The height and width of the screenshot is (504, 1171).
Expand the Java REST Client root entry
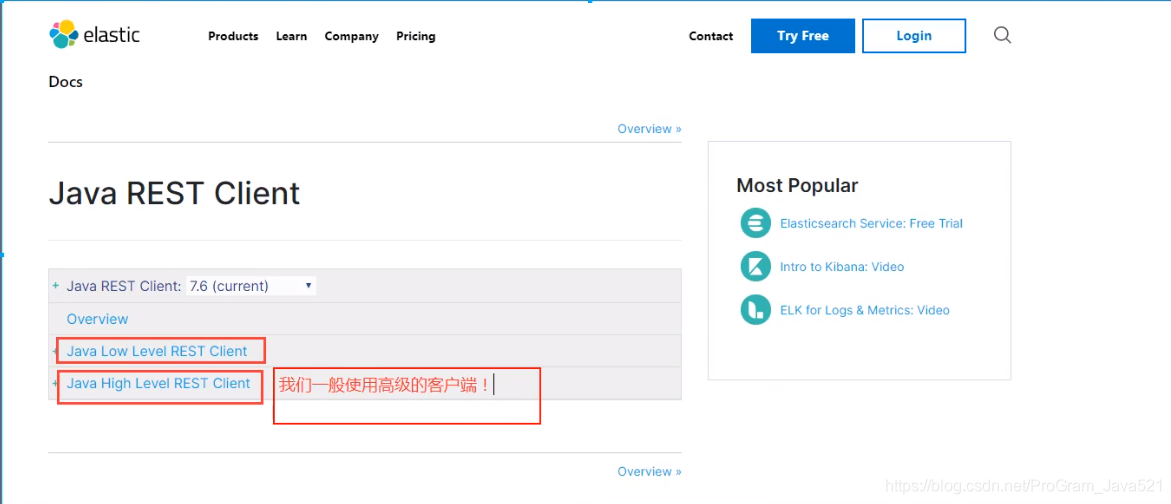pyautogui.click(x=55, y=286)
